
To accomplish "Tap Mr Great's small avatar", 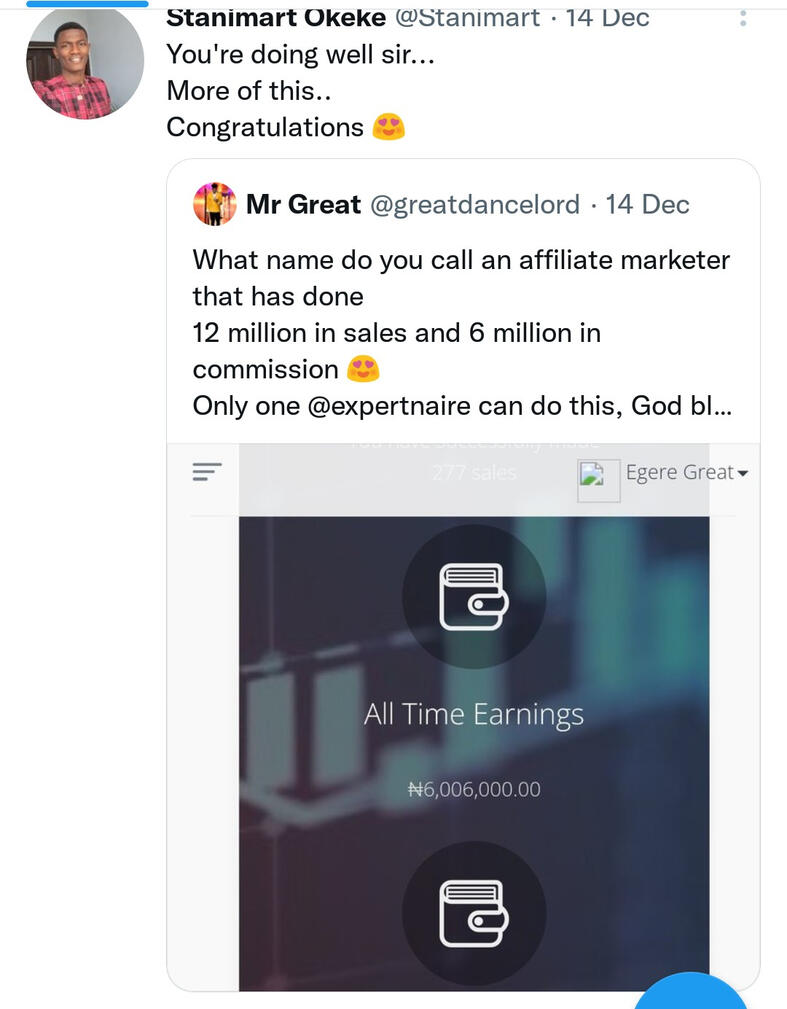I will click(x=215, y=204).
